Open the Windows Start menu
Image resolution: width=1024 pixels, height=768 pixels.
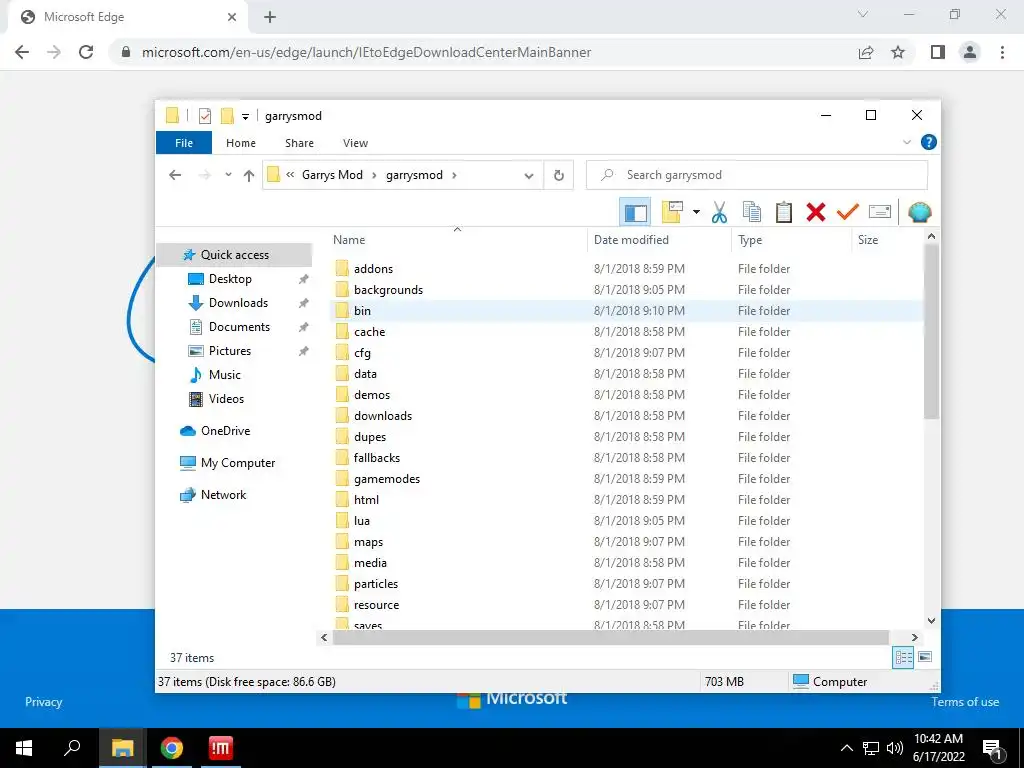coord(24,748)
